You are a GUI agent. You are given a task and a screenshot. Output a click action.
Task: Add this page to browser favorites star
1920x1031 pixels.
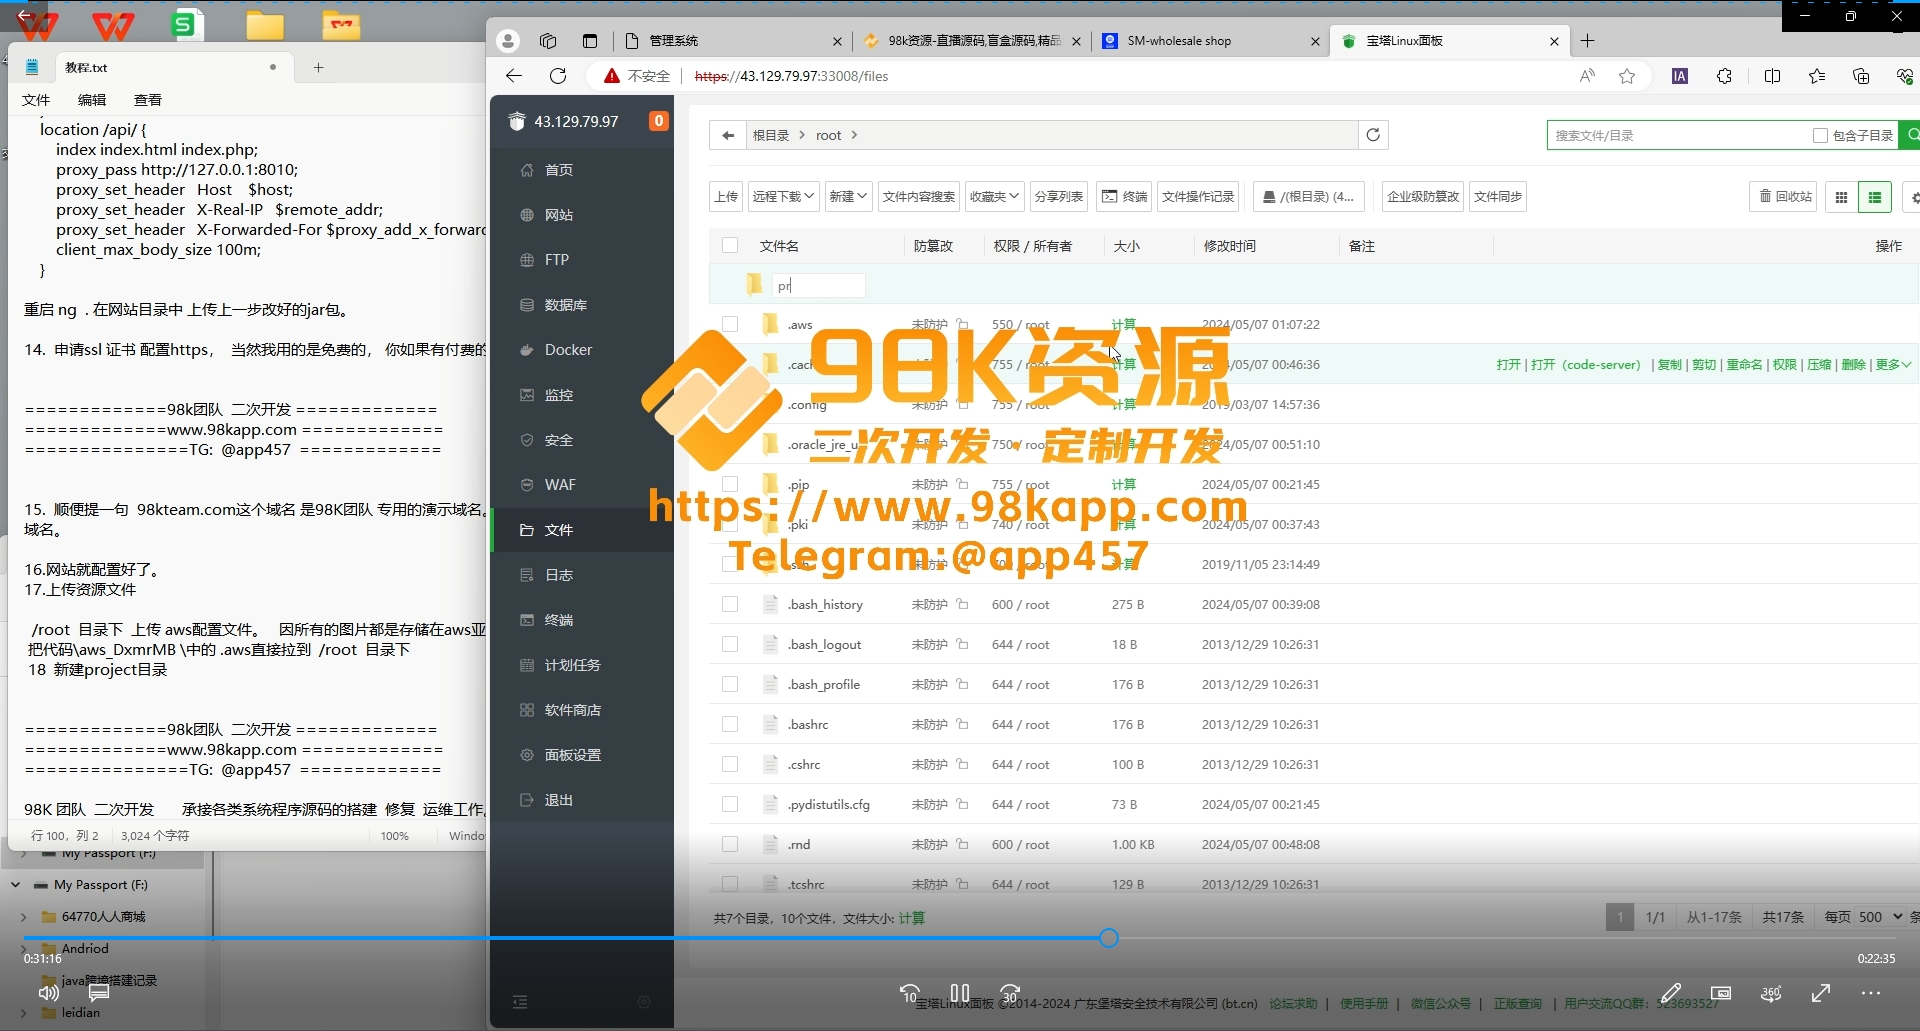[1627, 76]
